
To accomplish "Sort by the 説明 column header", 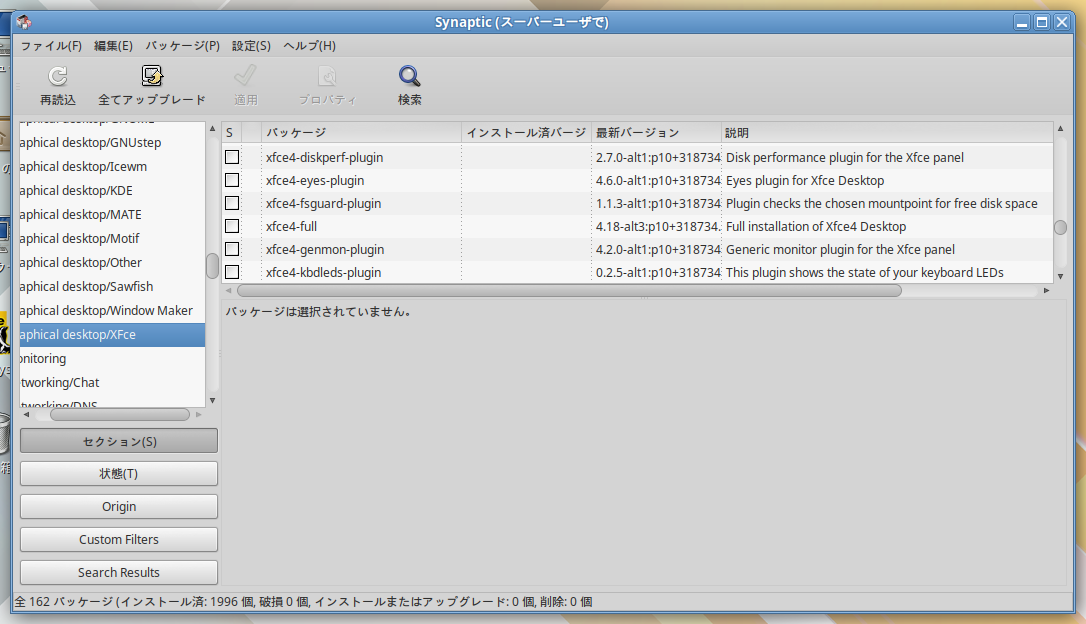I will point(887,132).
